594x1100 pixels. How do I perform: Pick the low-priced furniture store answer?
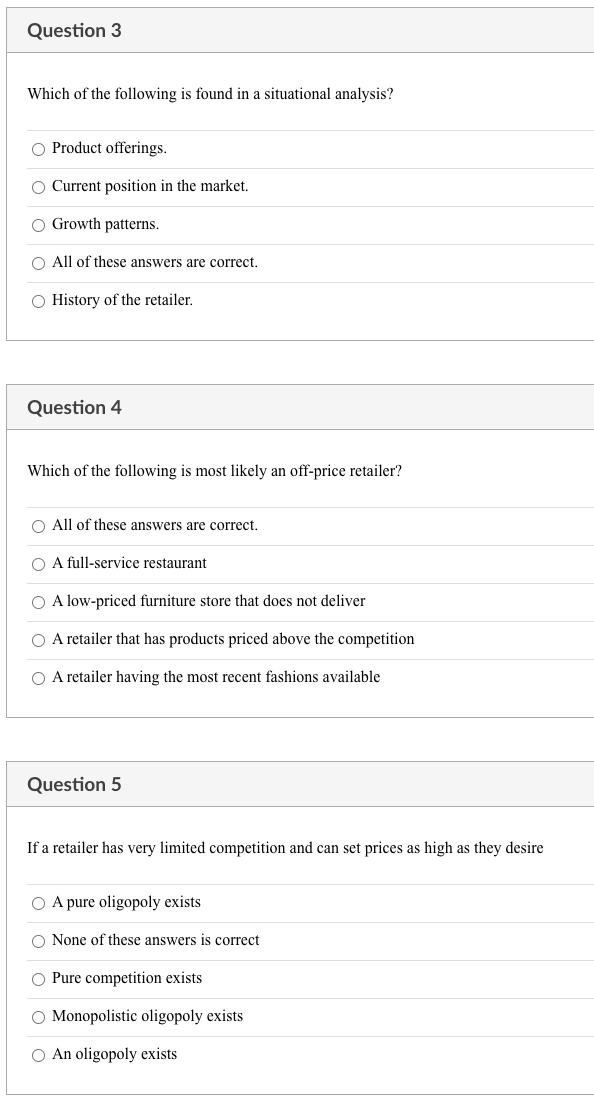tap(38, 601)
